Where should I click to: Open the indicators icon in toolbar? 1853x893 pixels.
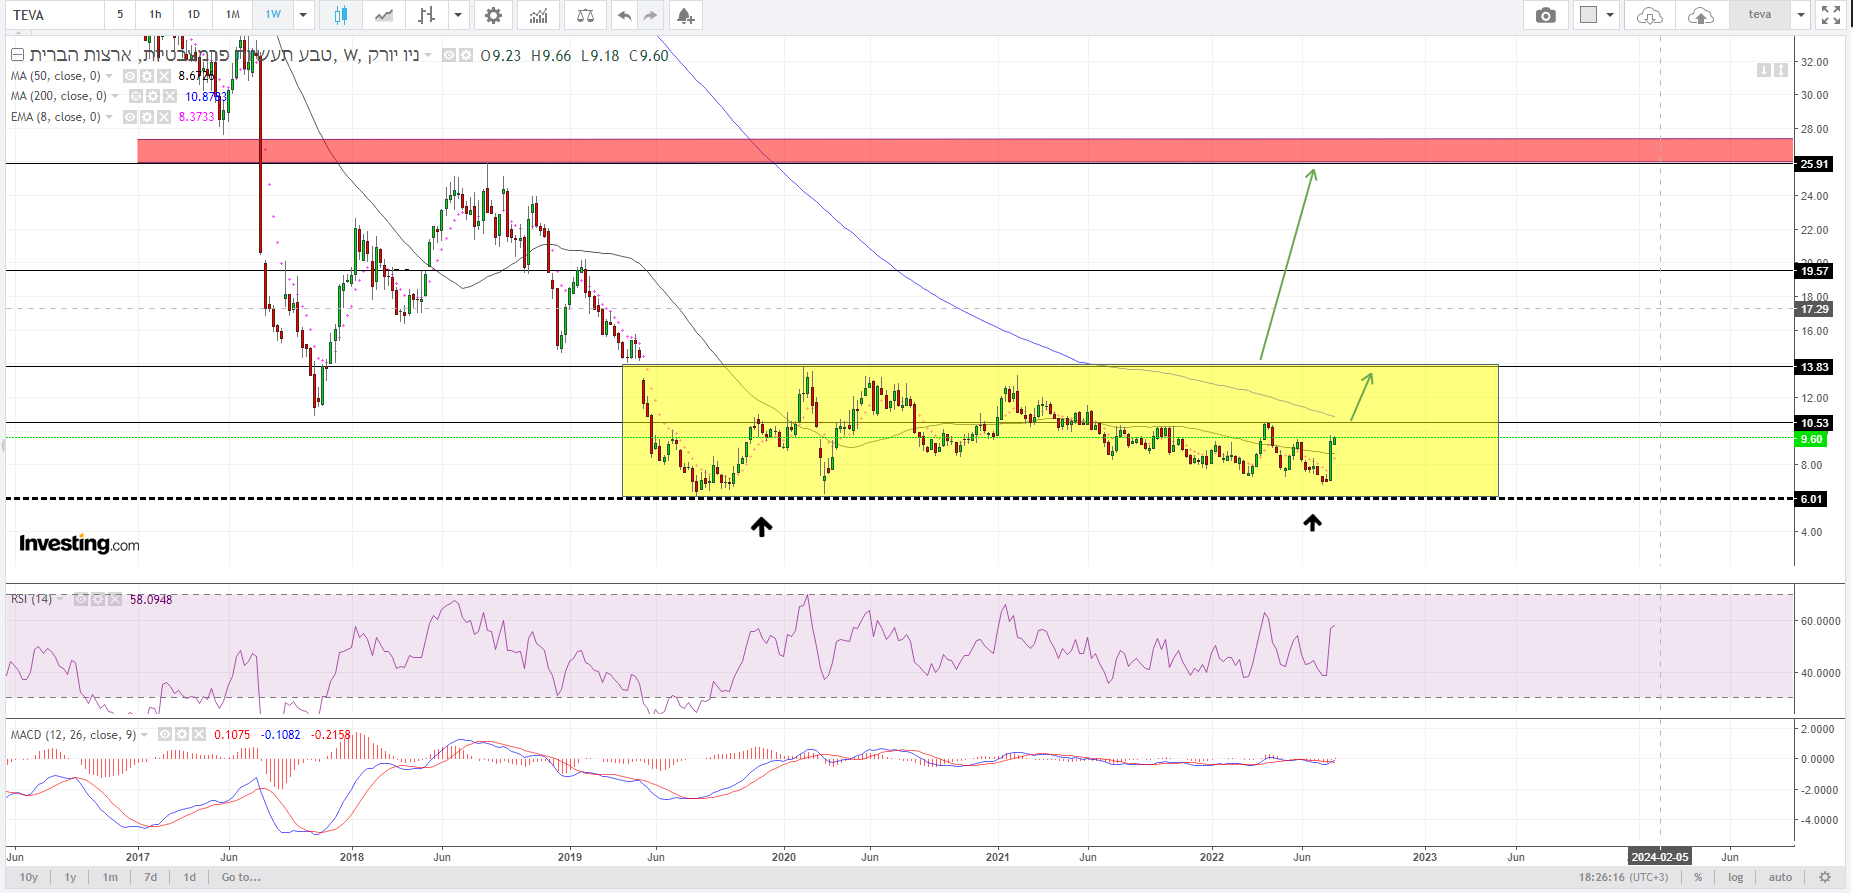point(539,15)
